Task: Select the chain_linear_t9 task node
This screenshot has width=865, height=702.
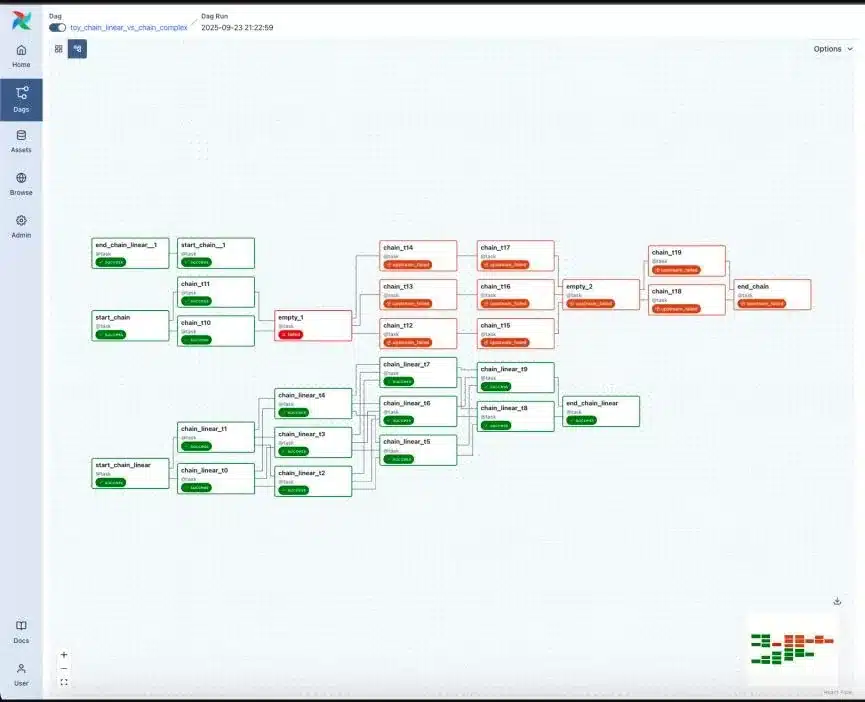Action: 515,377
